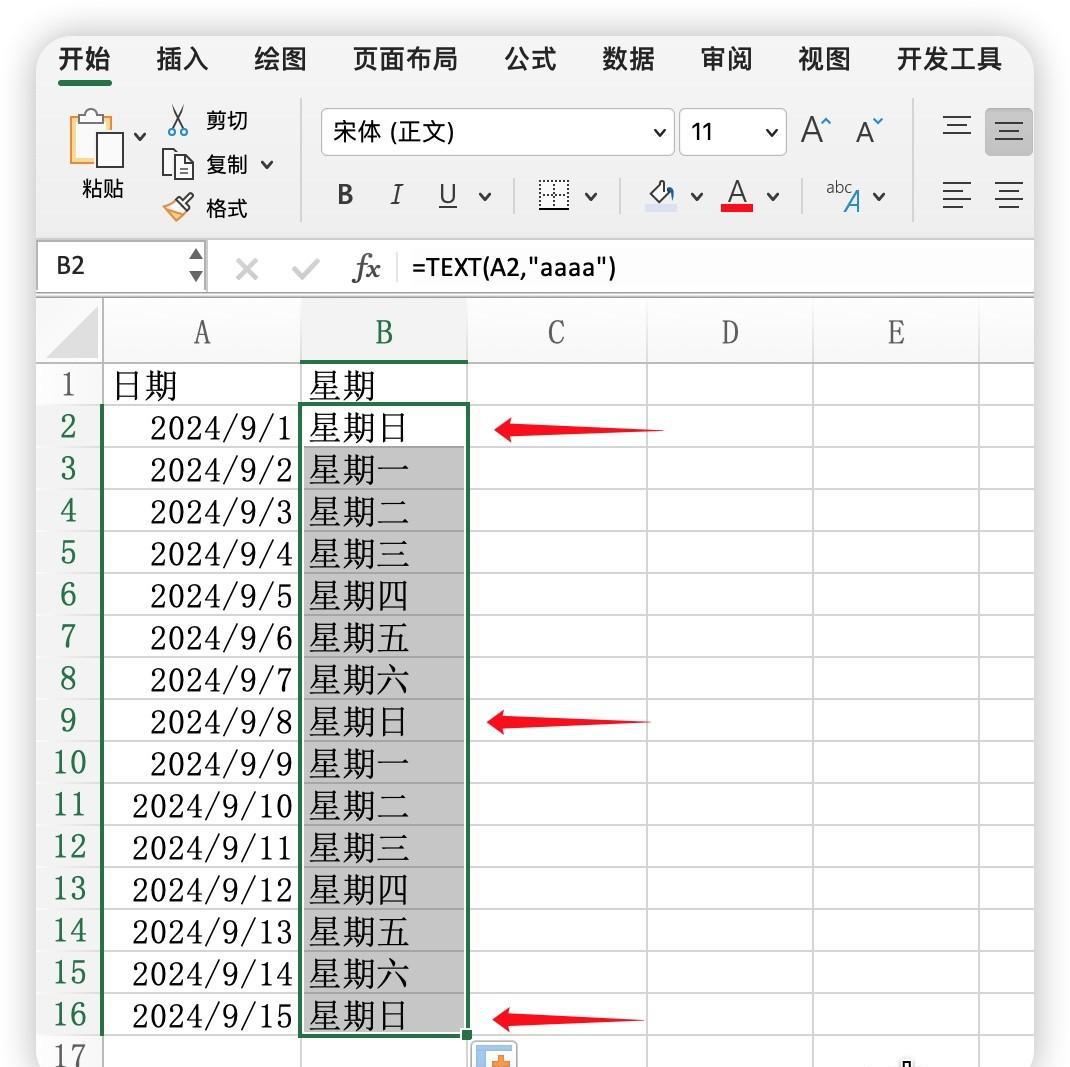Open the paste options dropdown arrow
The image size is (1070, 1067).
[141, 136]
